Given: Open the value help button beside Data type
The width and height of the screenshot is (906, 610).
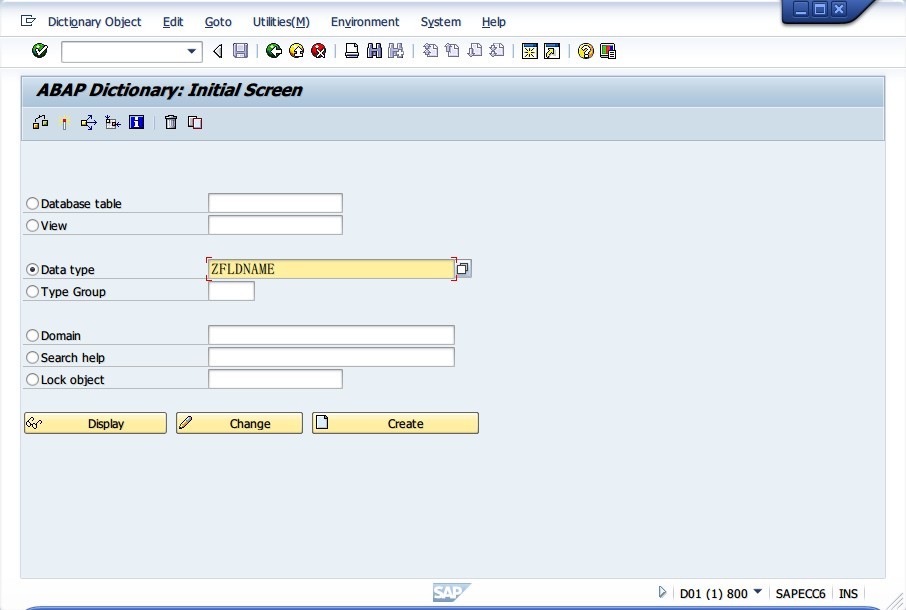Looking at the screenshot, I should coord(463,269).
